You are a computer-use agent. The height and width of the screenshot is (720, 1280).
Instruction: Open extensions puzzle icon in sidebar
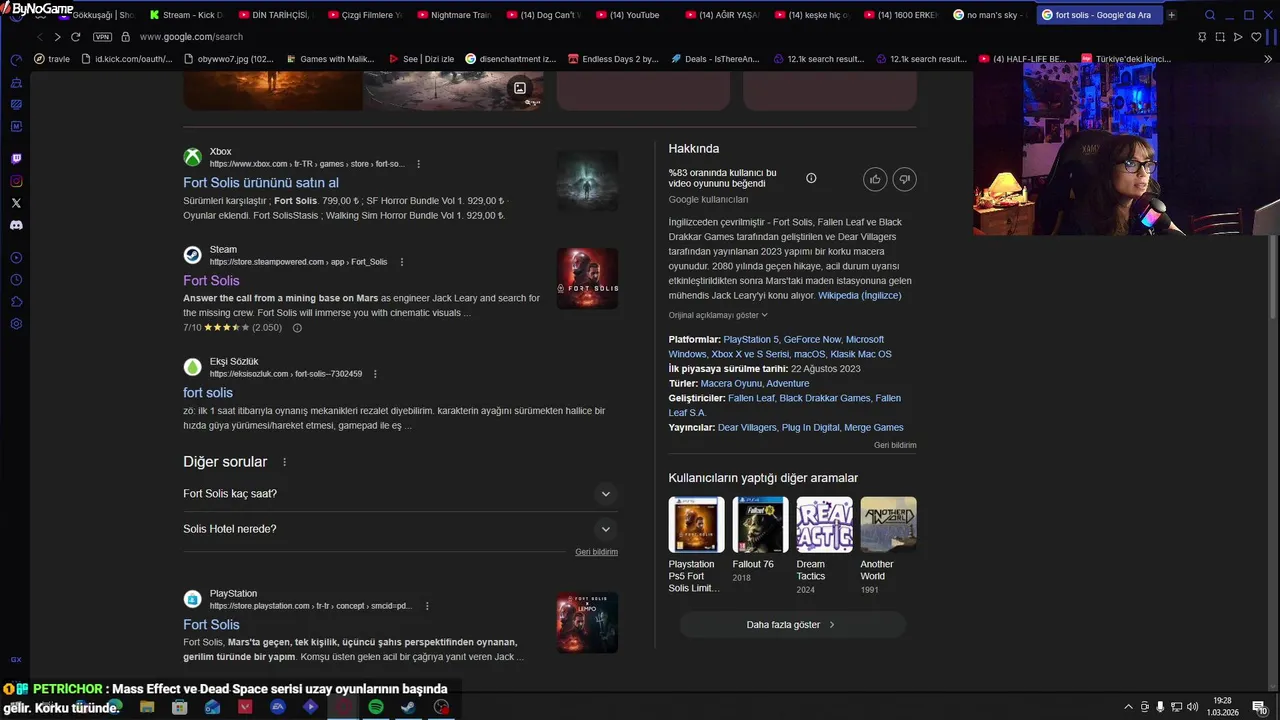[x=16, y=302]
